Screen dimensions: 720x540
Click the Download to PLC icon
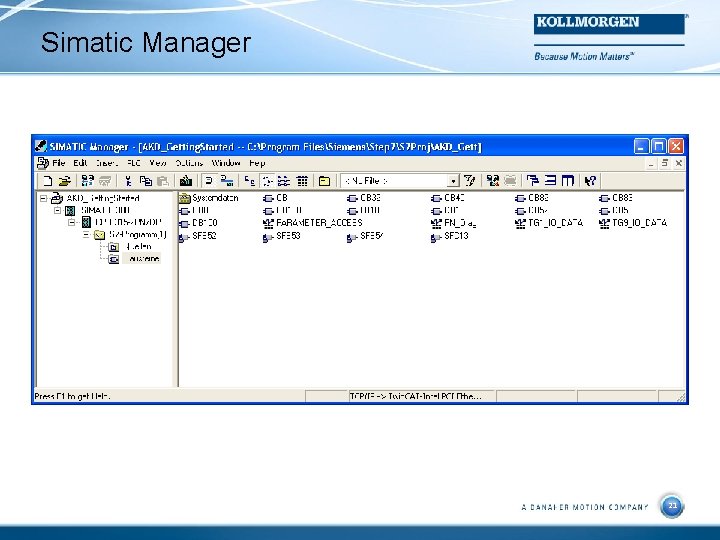[x=186, y=181]
